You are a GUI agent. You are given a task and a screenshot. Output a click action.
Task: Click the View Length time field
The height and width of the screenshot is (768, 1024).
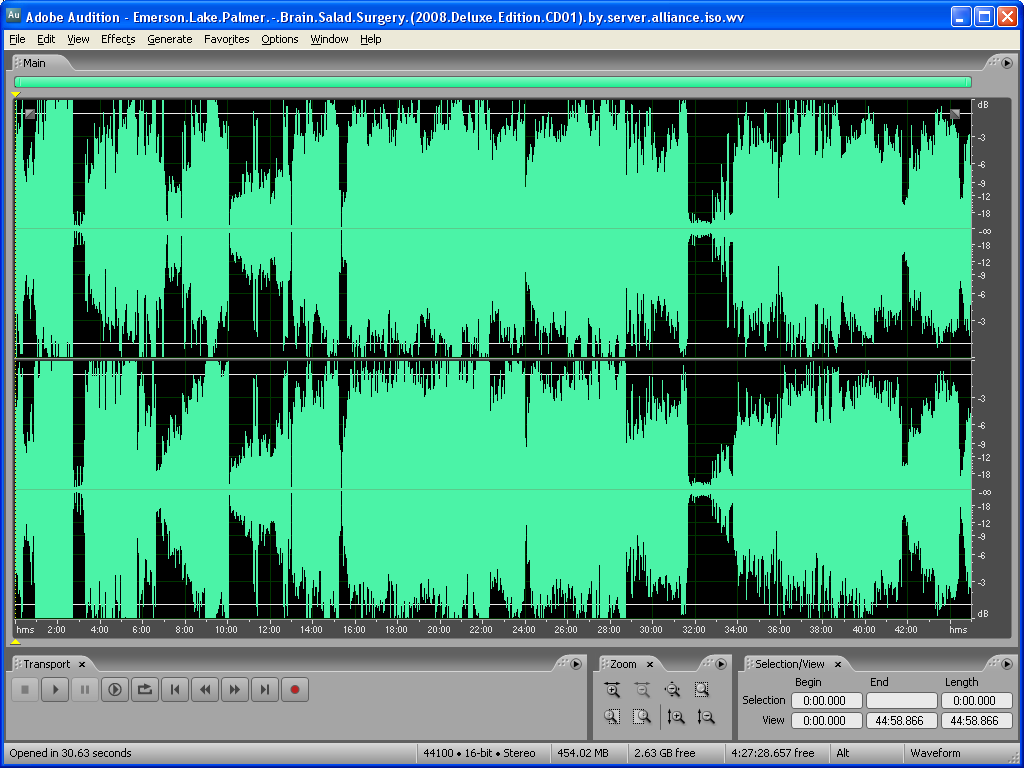point(976,721)
